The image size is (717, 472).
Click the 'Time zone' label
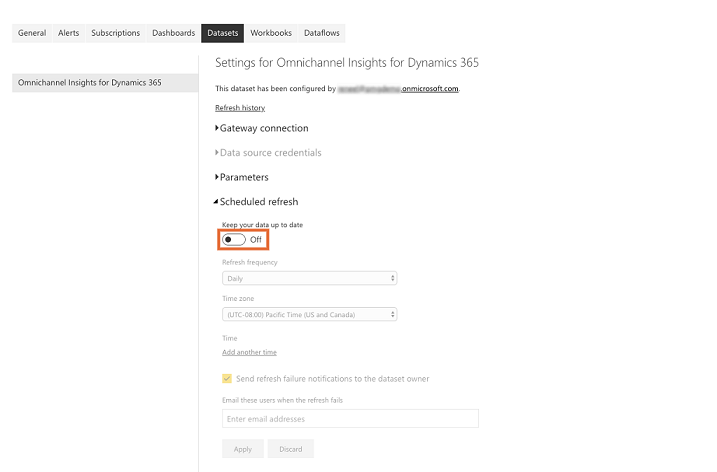238,298
